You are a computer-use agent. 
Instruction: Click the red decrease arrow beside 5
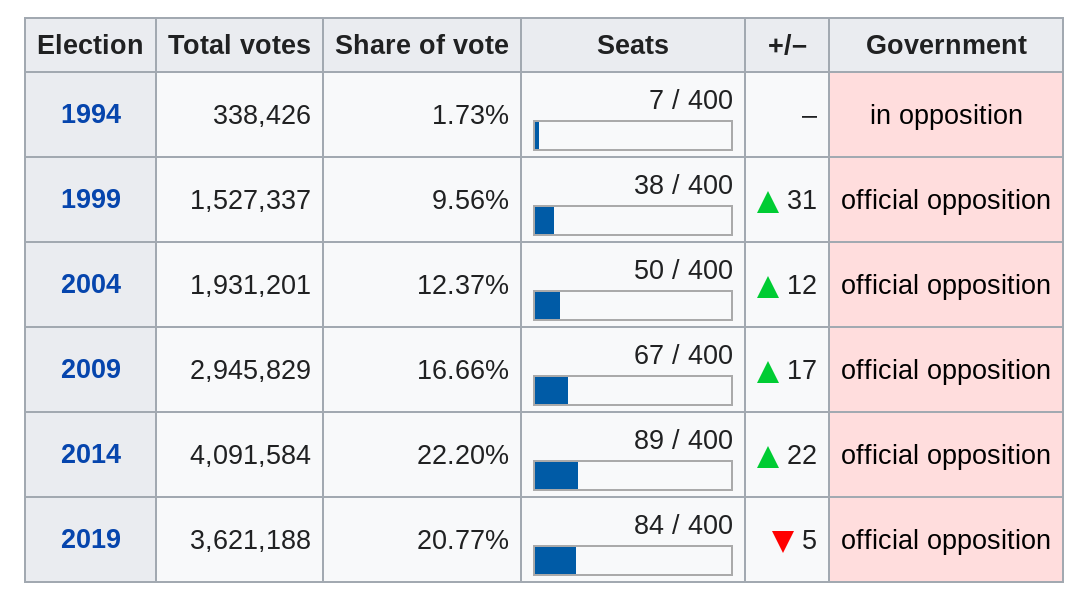pos(783,541)
